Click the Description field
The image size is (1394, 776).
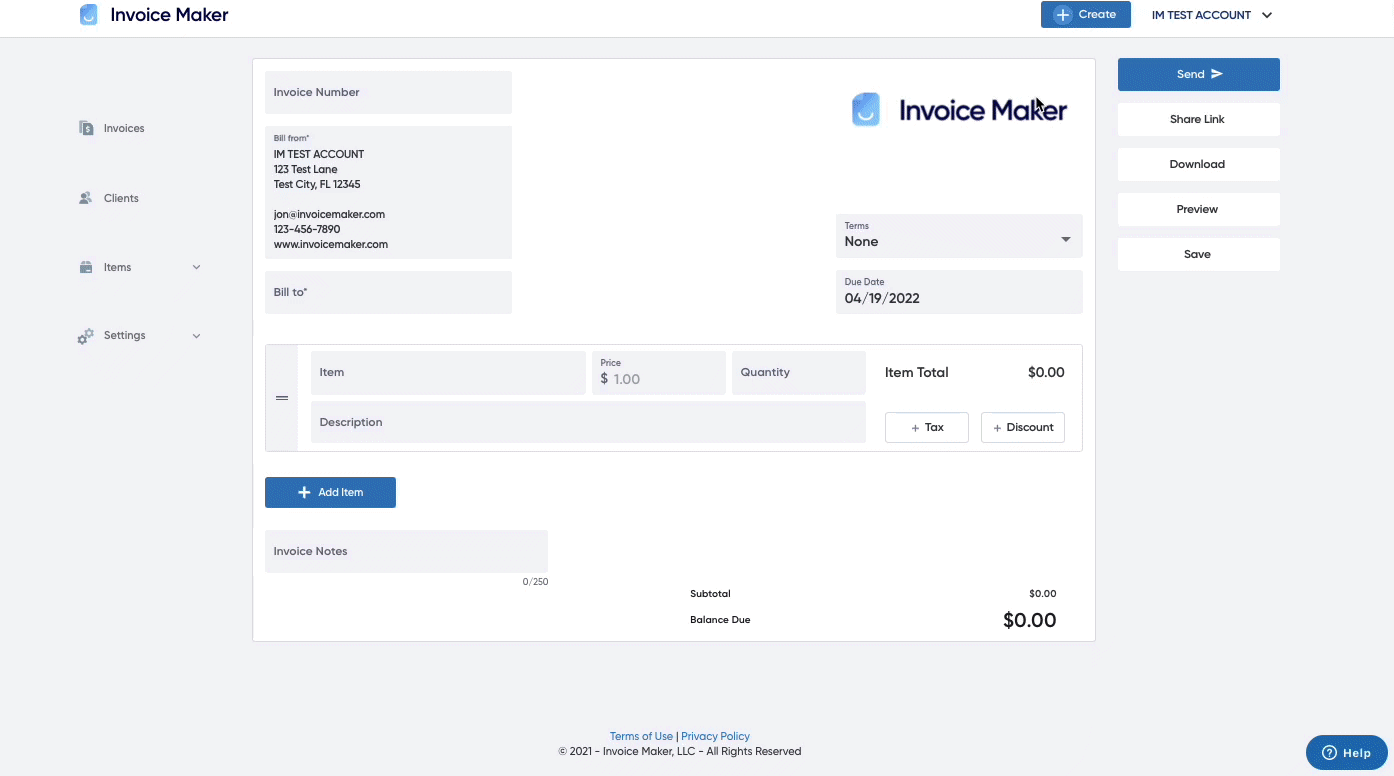tap(588, 422)
